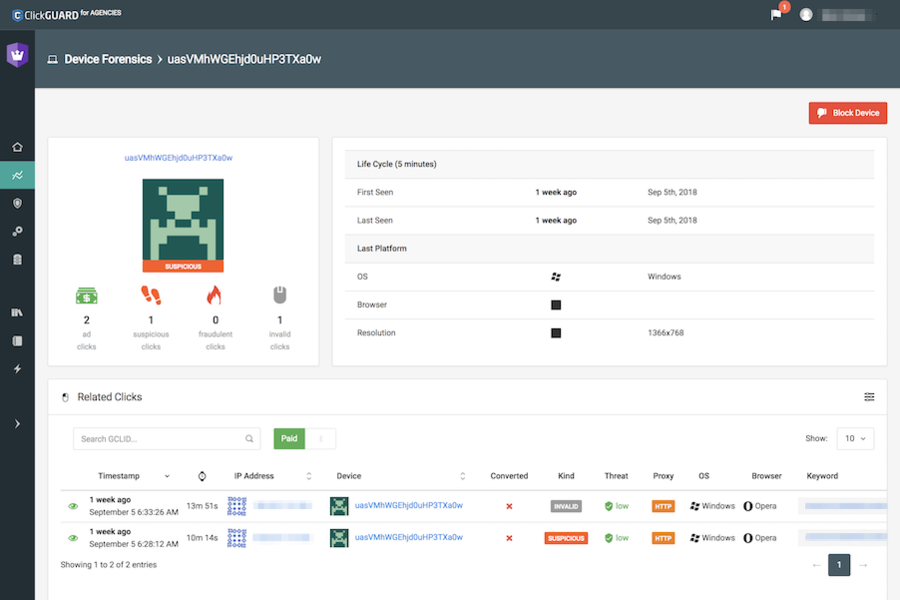Viewport: 900px width, 600px height.
Task: Open the shield protection icon in sidebar
Action: coord(17,203)
